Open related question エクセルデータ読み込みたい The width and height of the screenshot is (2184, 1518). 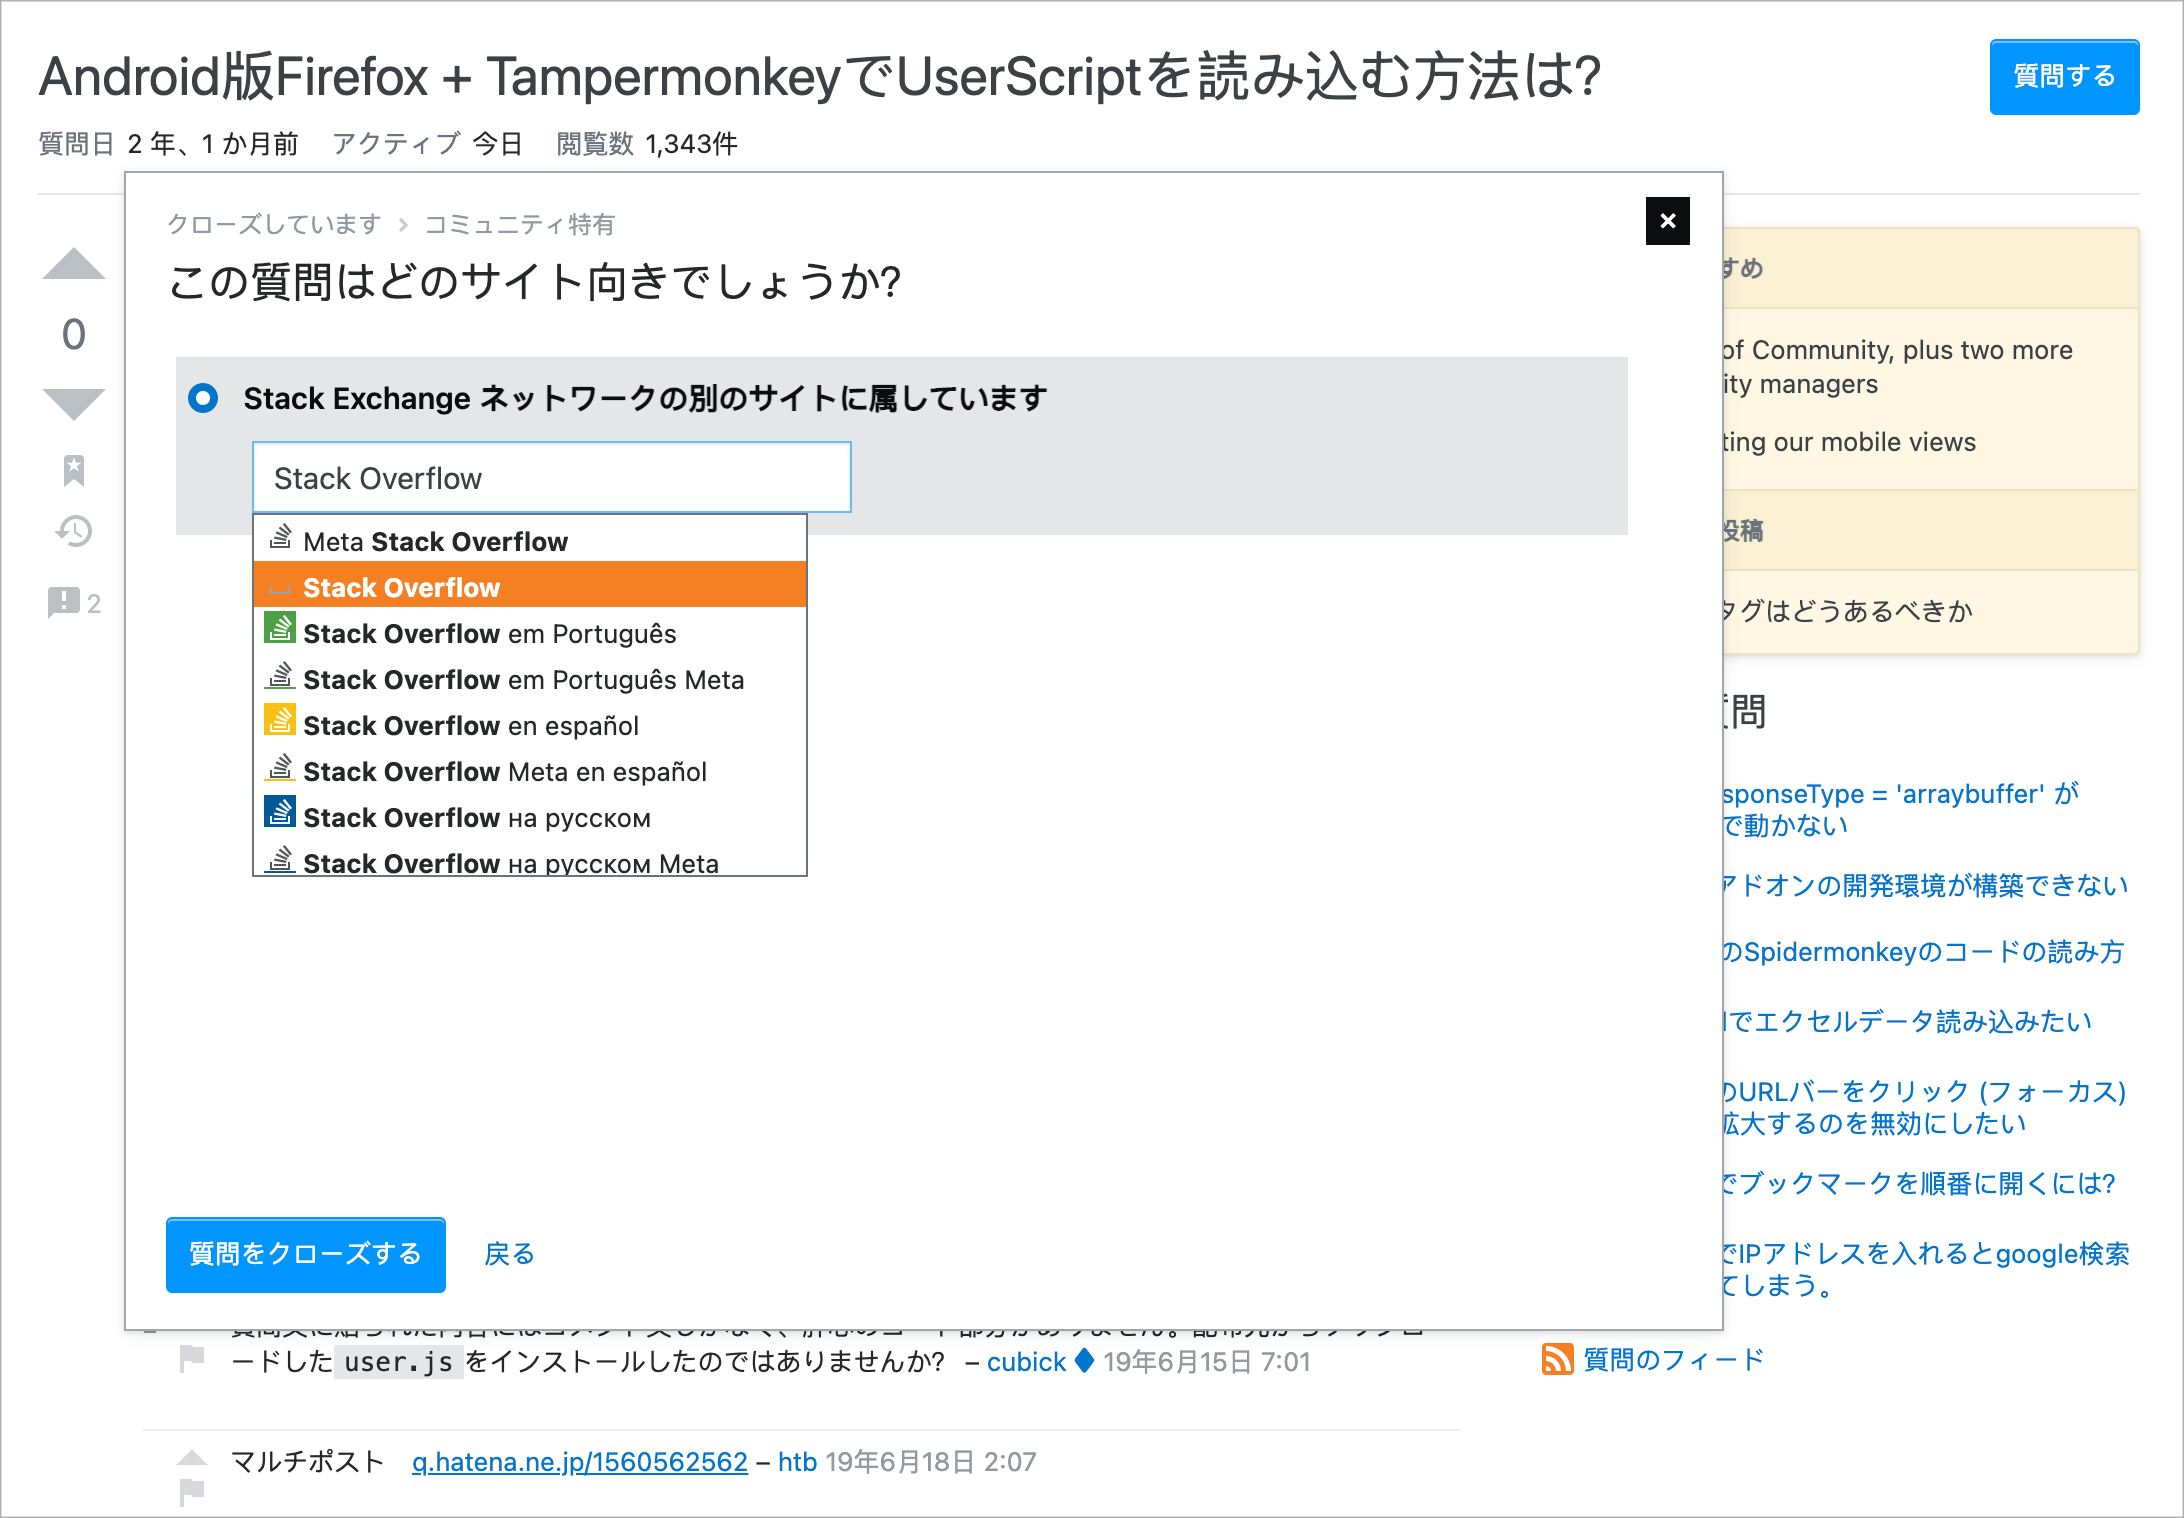pos(1906,1021)
